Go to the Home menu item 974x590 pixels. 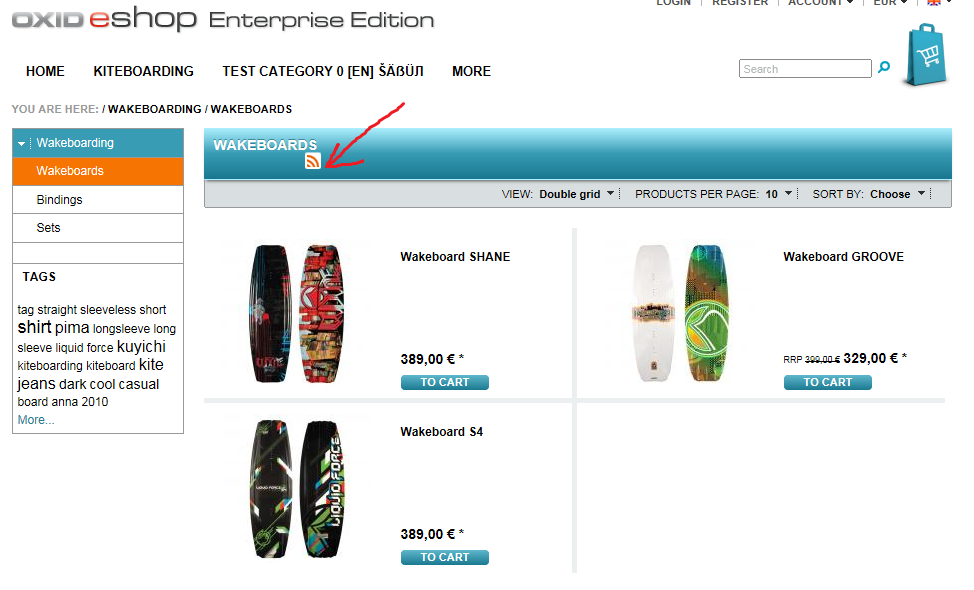[x=45, y=71]
